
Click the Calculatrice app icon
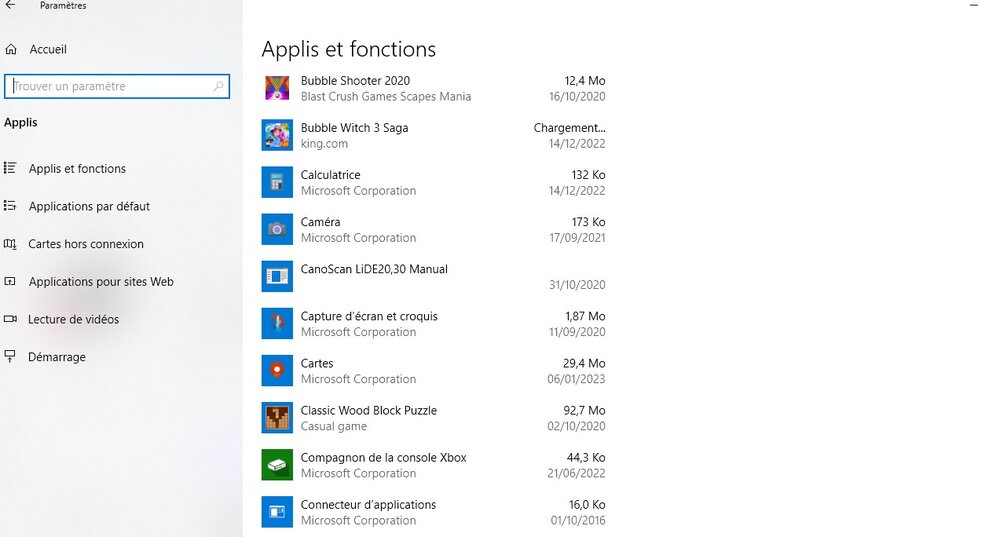coord(277,182)
